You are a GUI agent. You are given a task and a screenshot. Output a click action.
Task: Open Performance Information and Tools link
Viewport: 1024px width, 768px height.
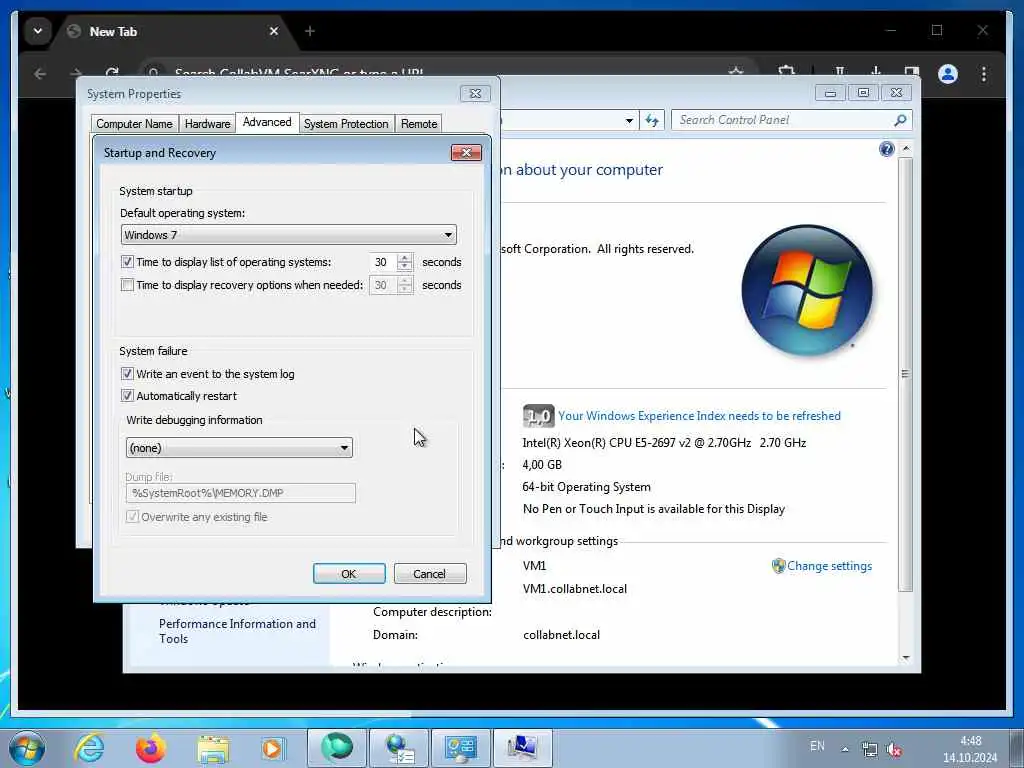pos(238,631)
